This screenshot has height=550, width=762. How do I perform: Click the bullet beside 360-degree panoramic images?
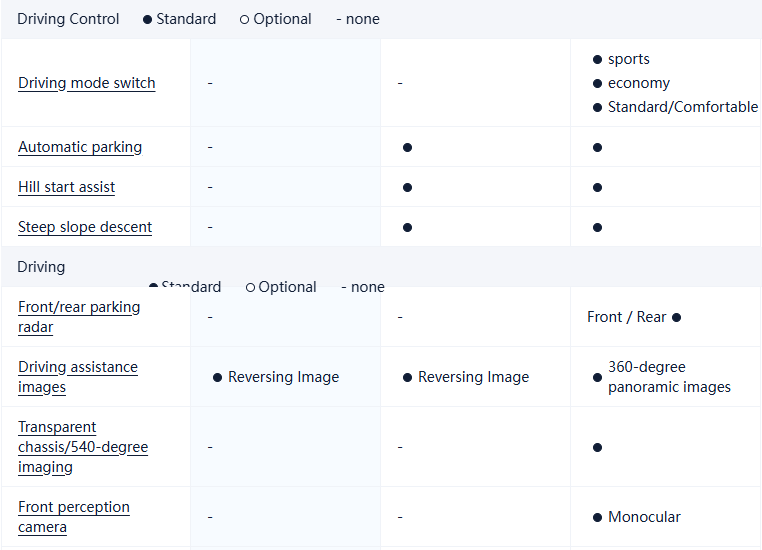pos(598,368)
